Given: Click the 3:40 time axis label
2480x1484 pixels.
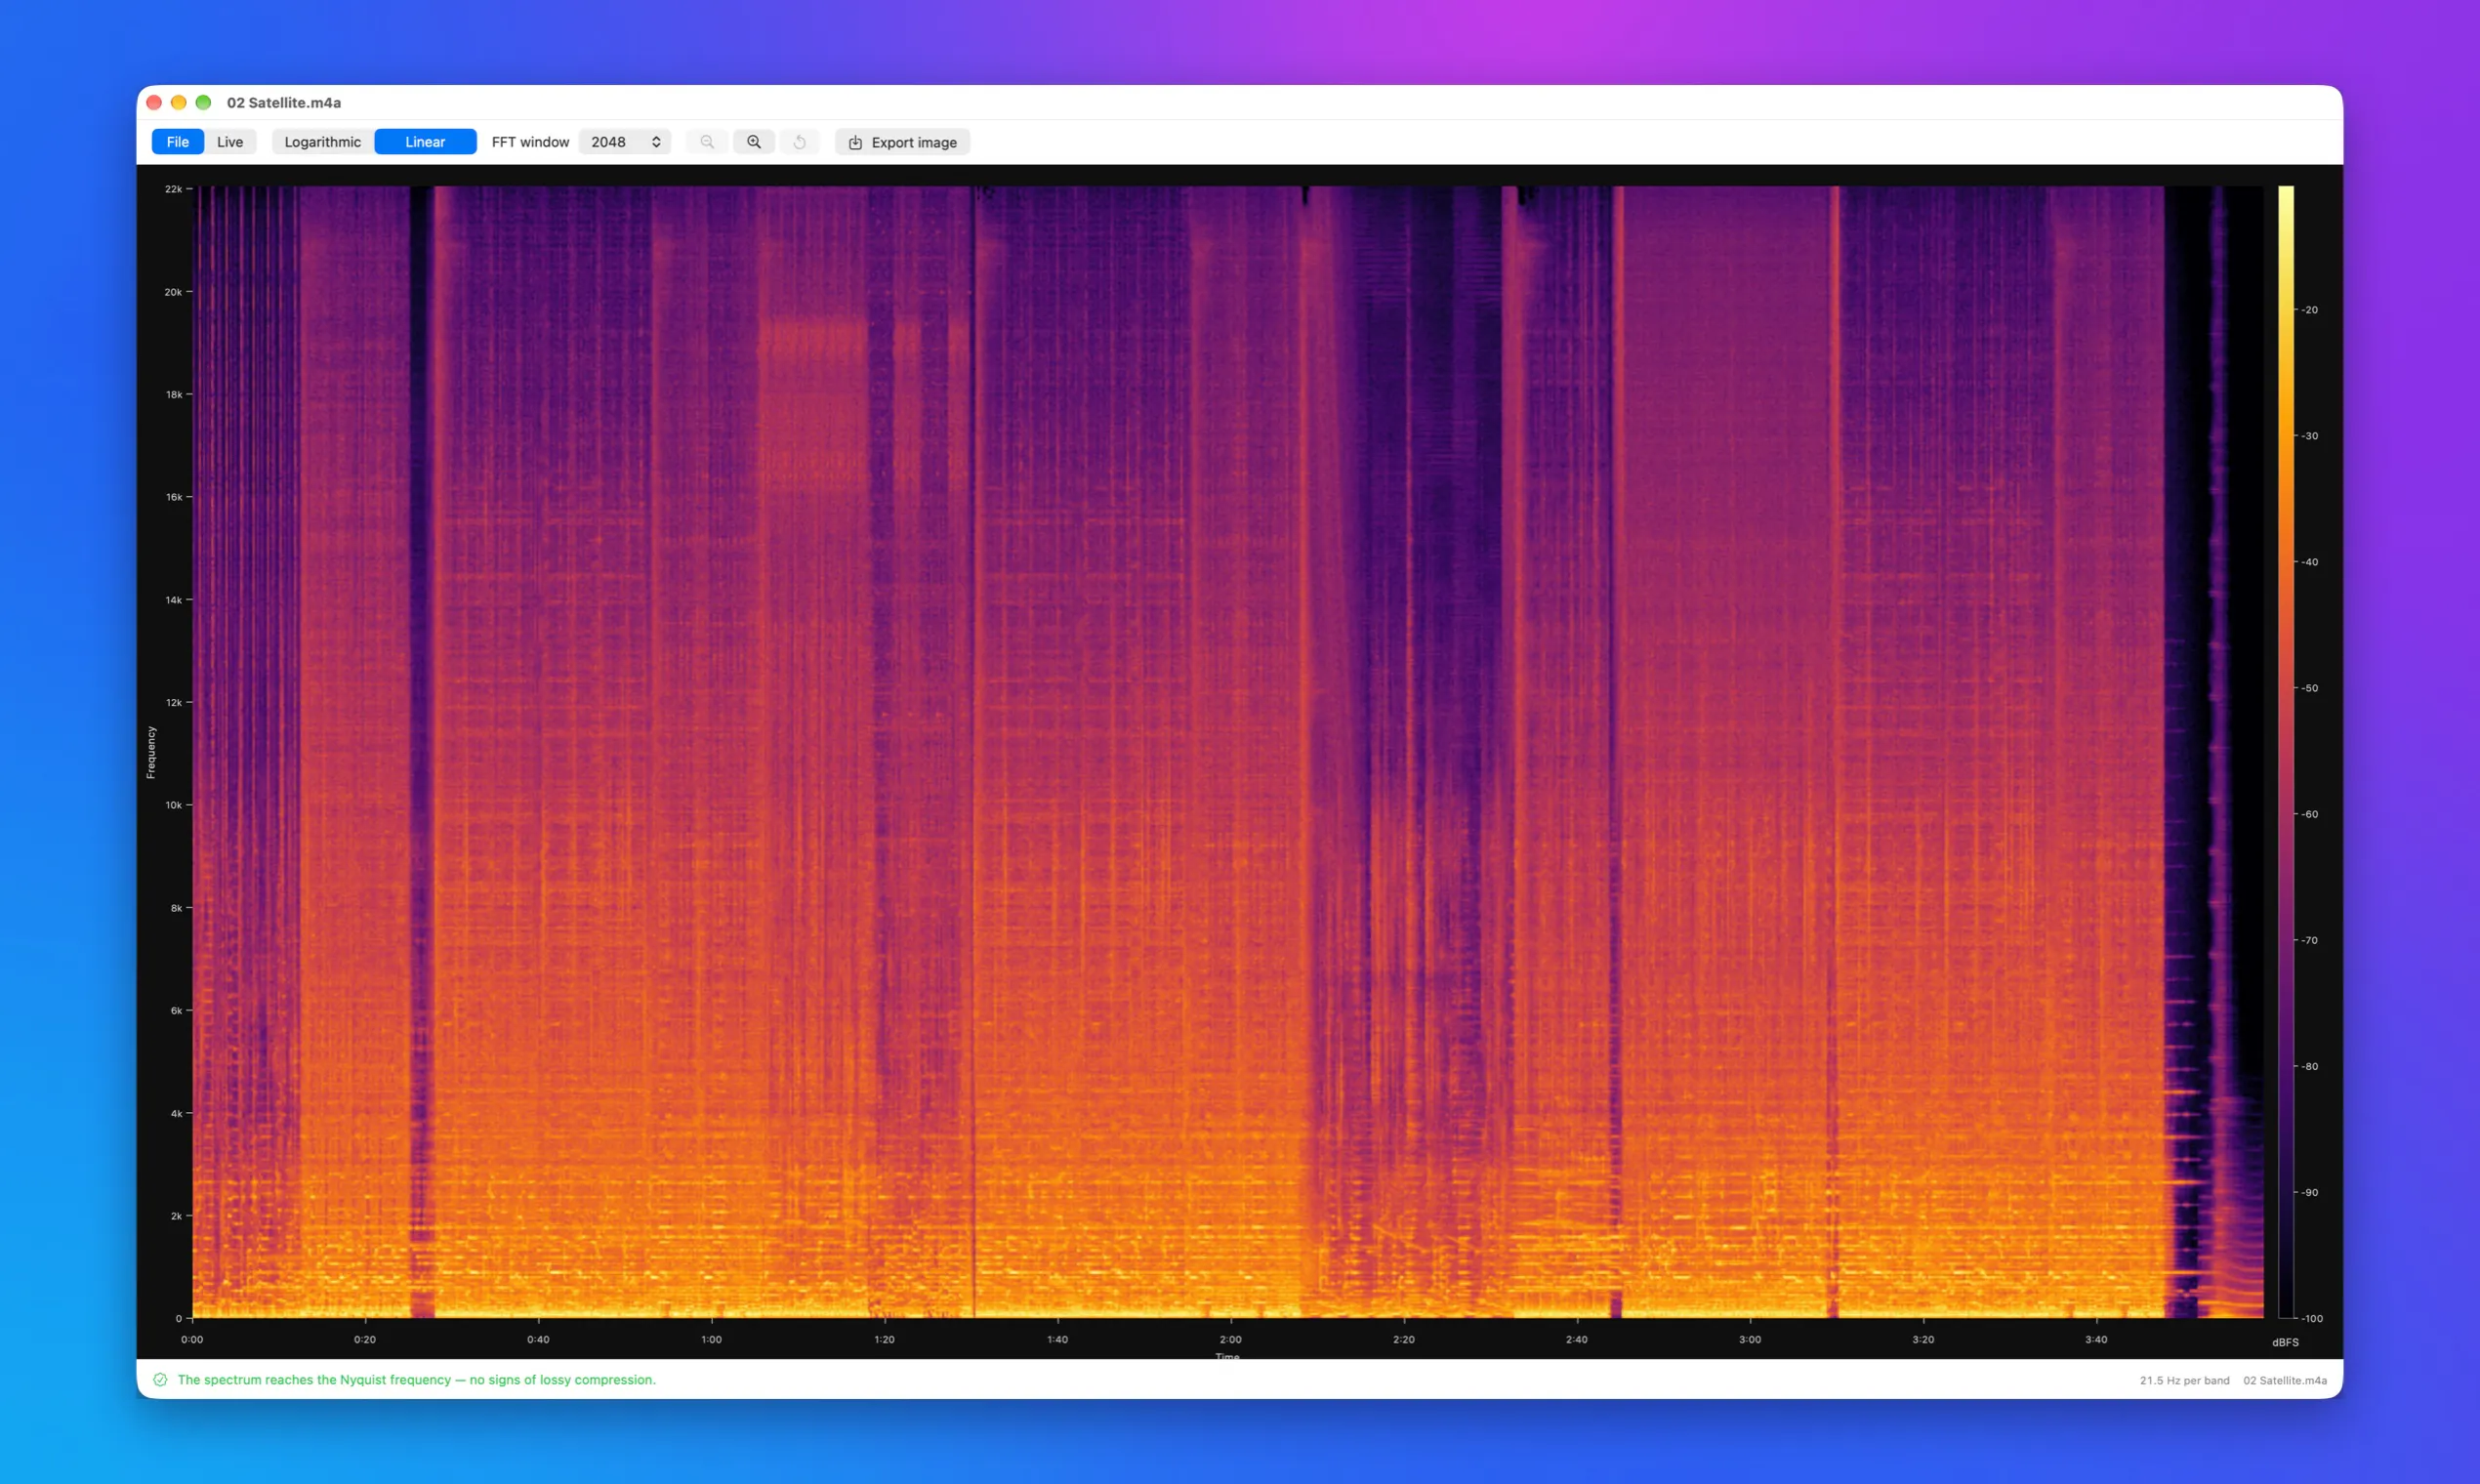Looking at the screenshot, I should 2096,1339.
